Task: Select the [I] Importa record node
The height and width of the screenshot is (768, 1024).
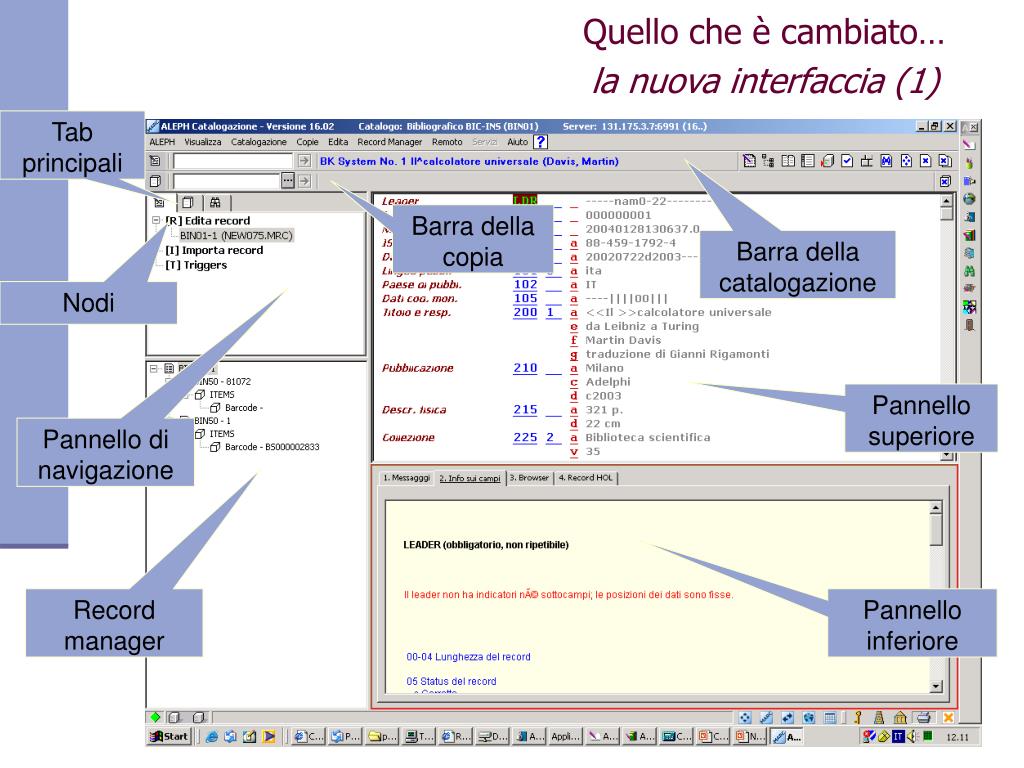Action: (214, 250)
